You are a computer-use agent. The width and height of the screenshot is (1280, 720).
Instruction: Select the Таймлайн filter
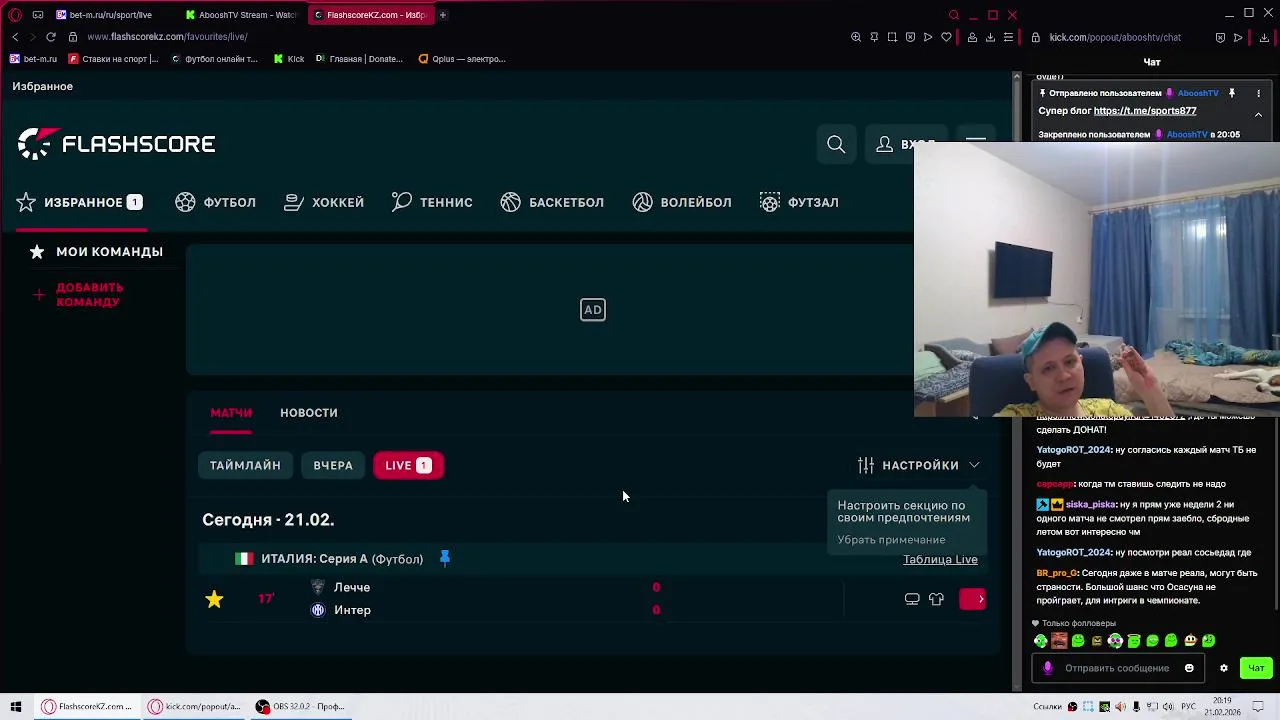click(245, 465)
